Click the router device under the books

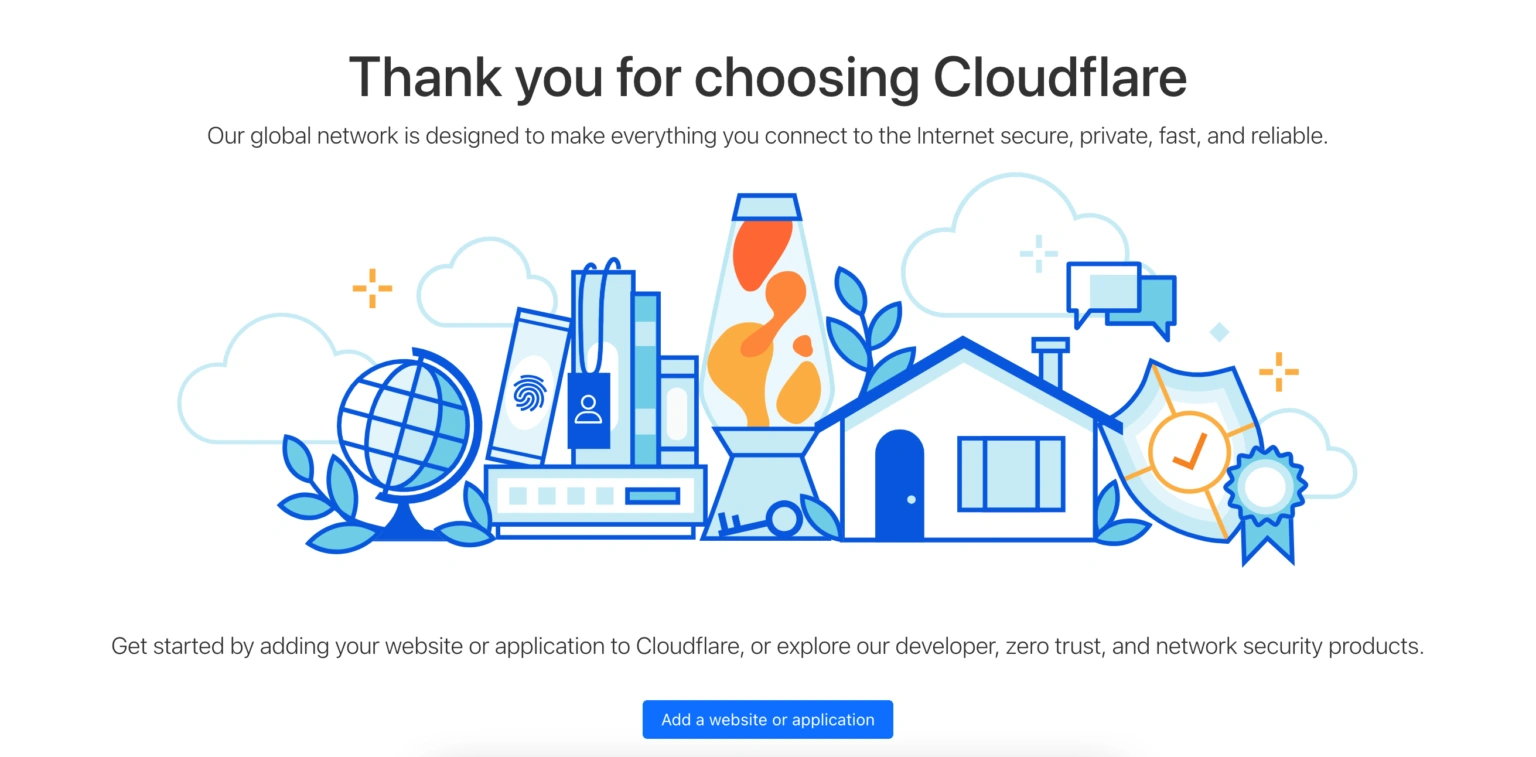(595, 496)
